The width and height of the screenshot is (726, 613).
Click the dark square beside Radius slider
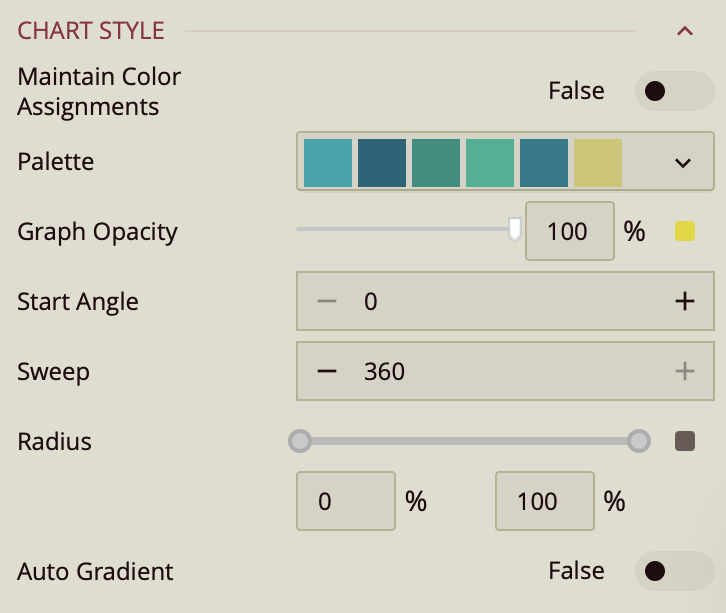click(x=685, y=441)
